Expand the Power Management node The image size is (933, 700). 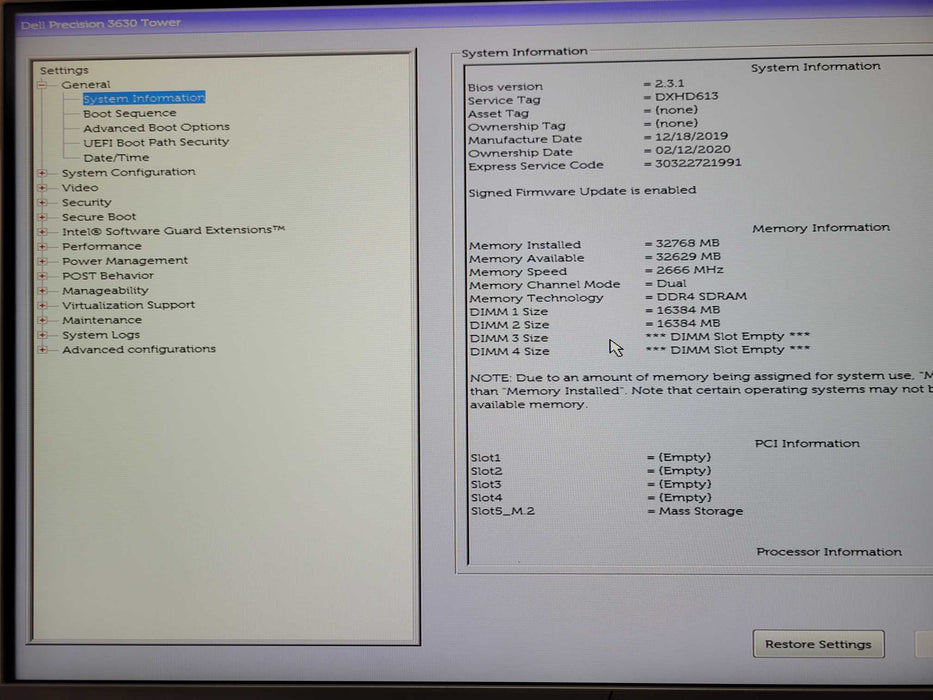[x=42, y=261]
